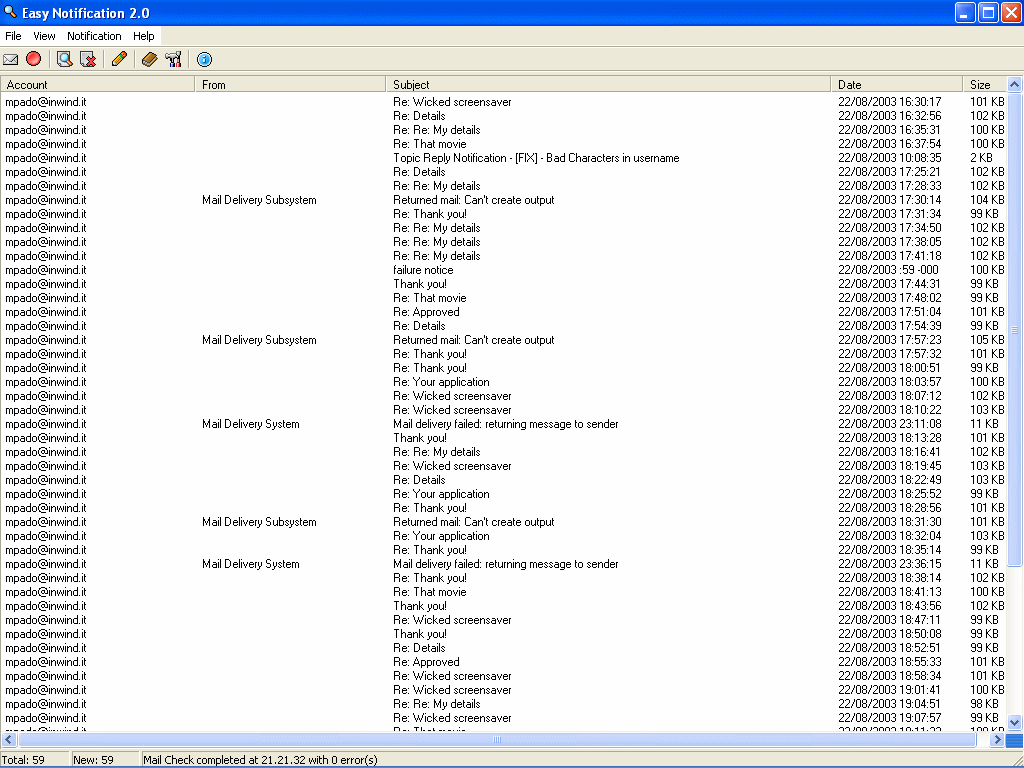Click the envelope check mail toolbar icon
This screenshot has width=1024, height=768.
click(x=10, y=59)
